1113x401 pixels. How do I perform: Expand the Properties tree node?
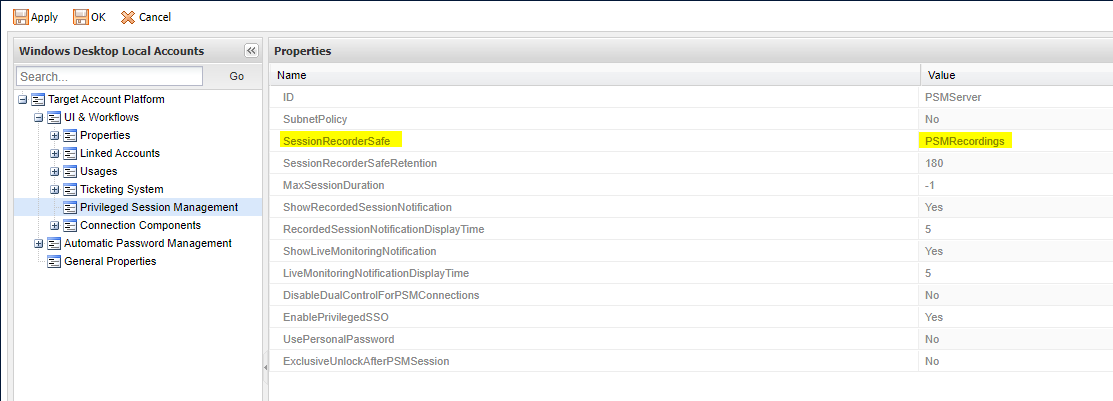point(55,136)
